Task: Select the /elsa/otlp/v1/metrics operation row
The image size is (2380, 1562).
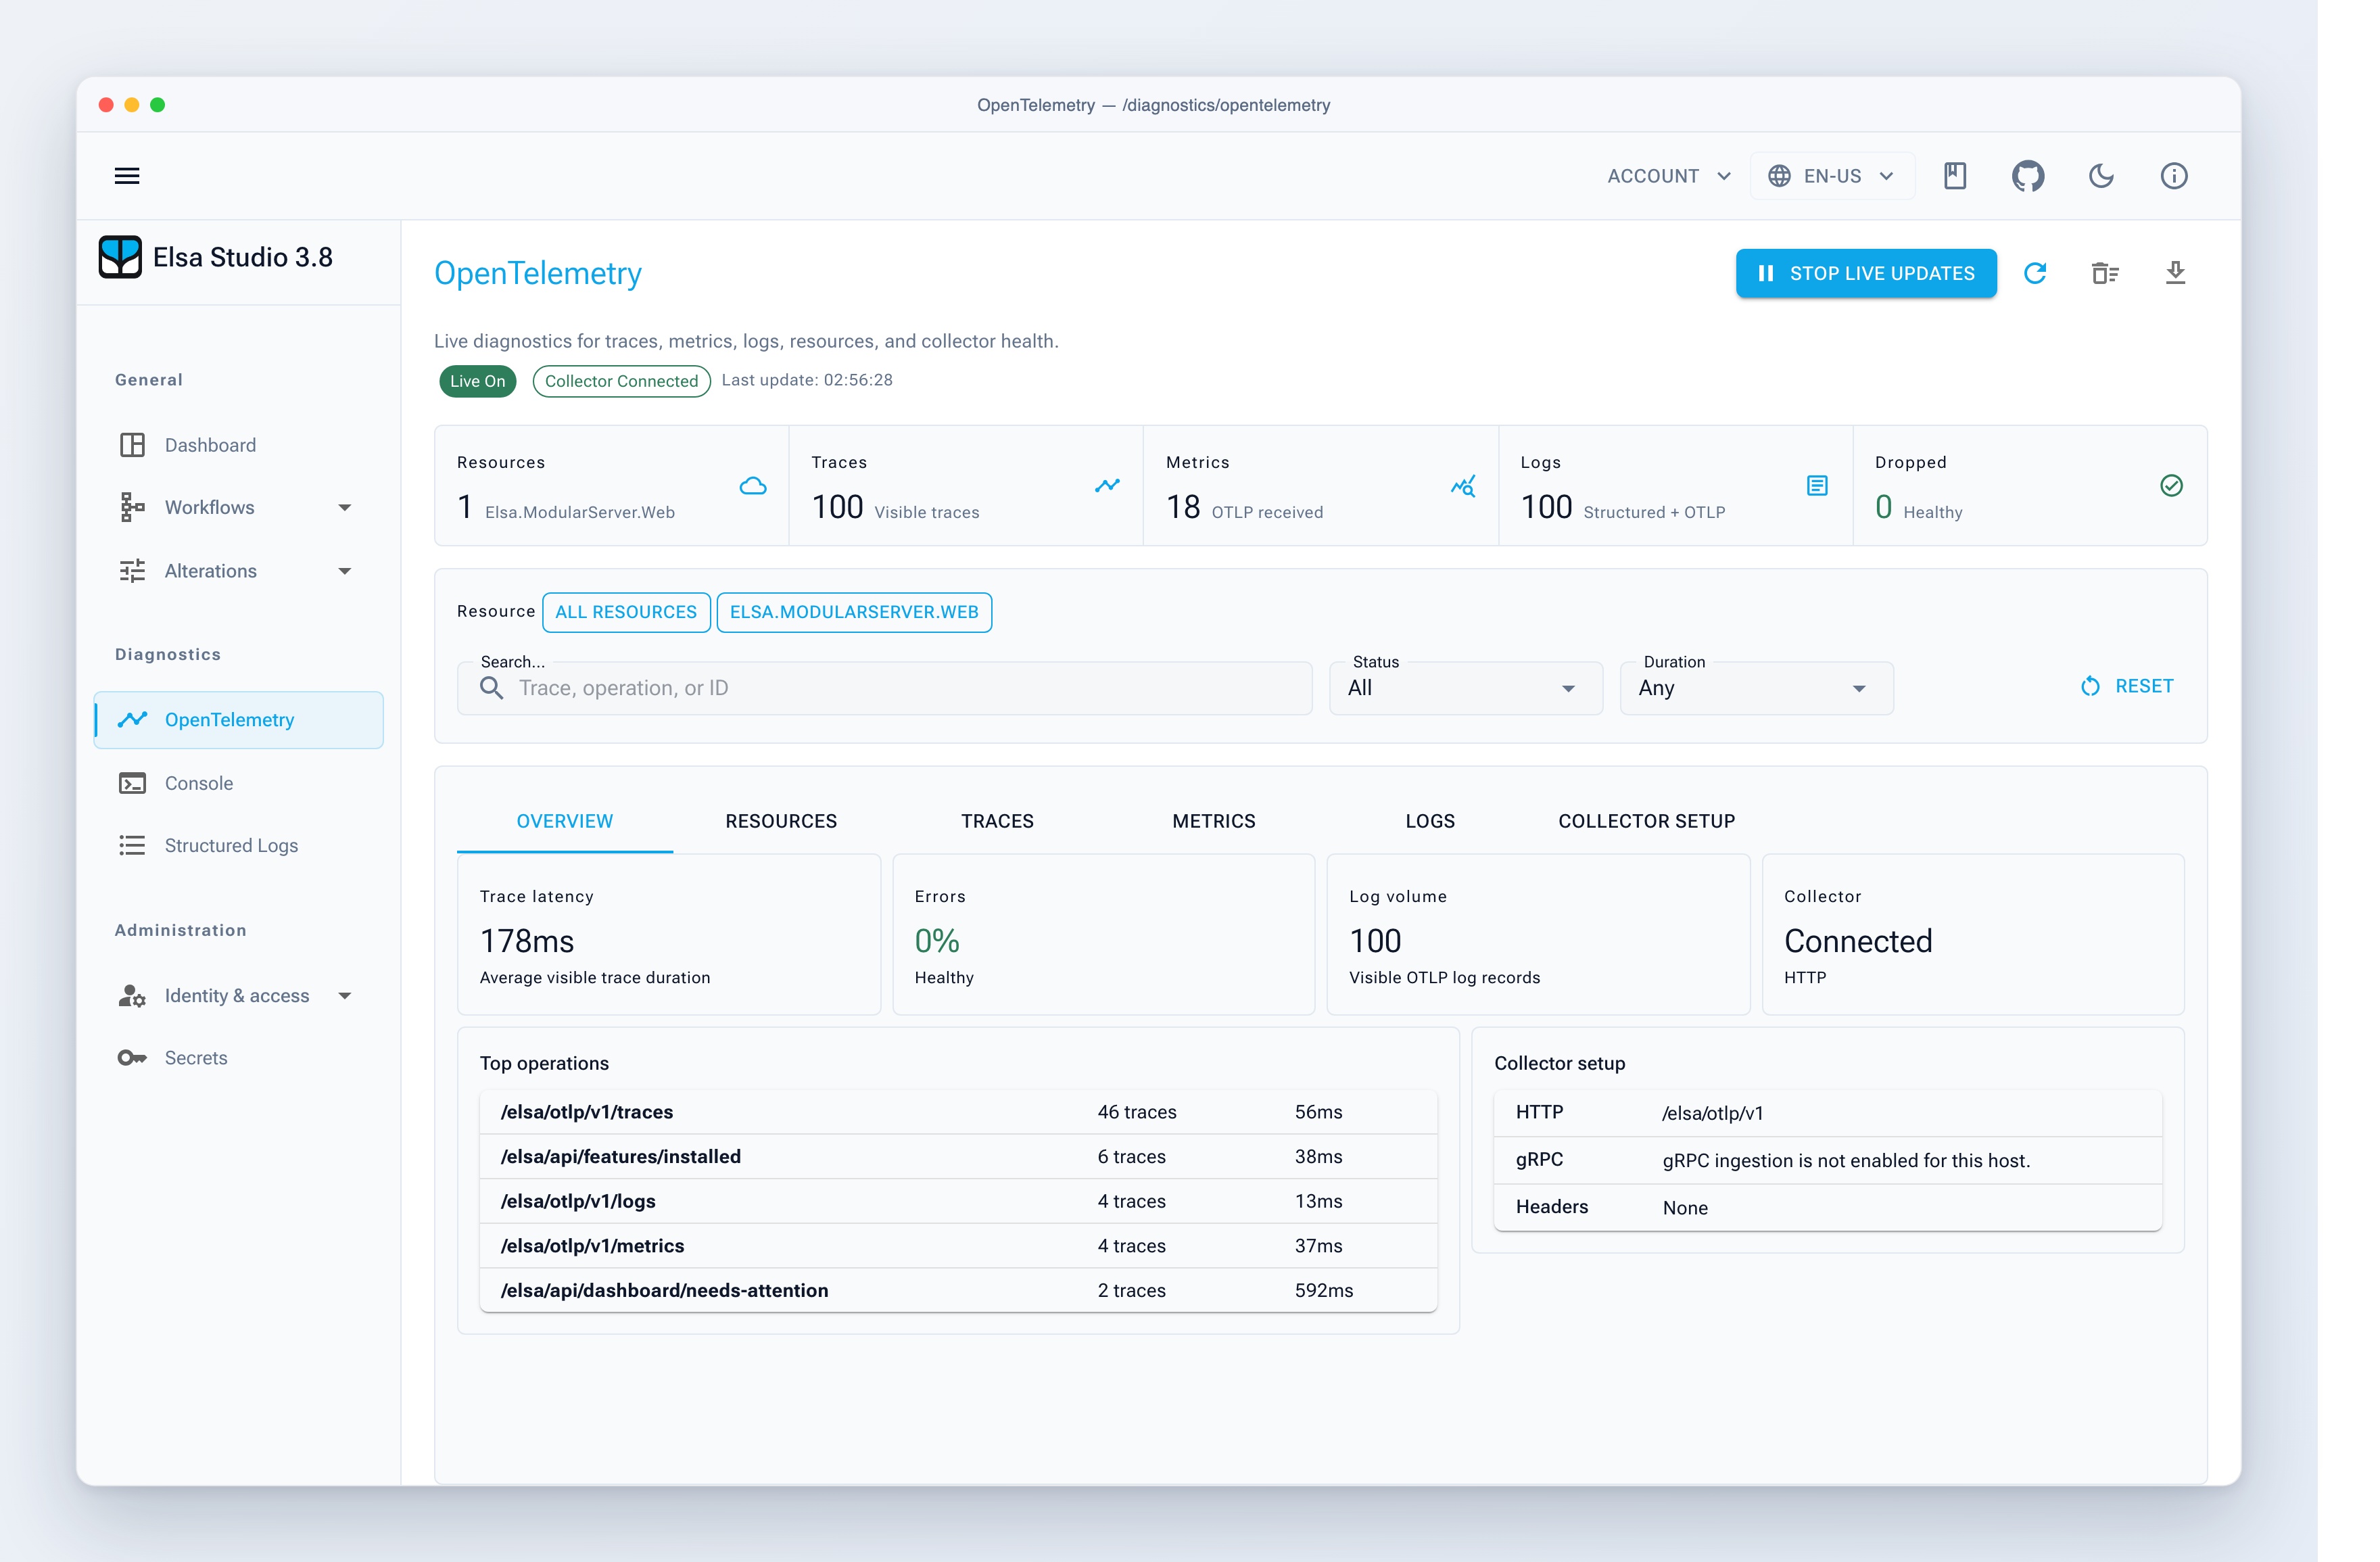Action: coord(958,1246)
